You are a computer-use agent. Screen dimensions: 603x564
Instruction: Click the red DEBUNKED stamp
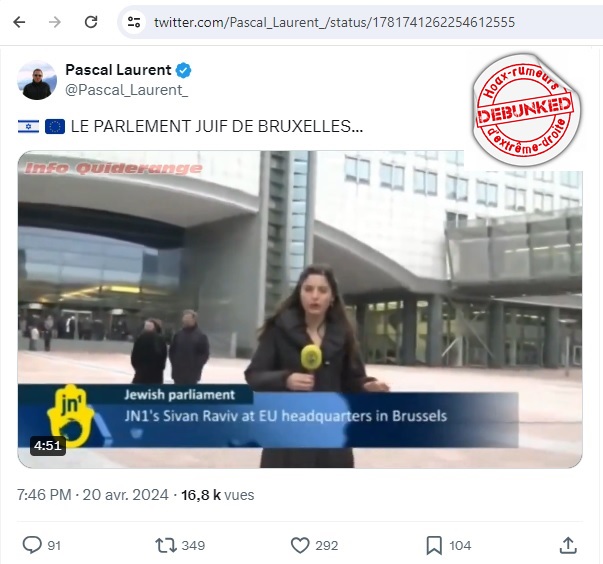tap(526, 110)
